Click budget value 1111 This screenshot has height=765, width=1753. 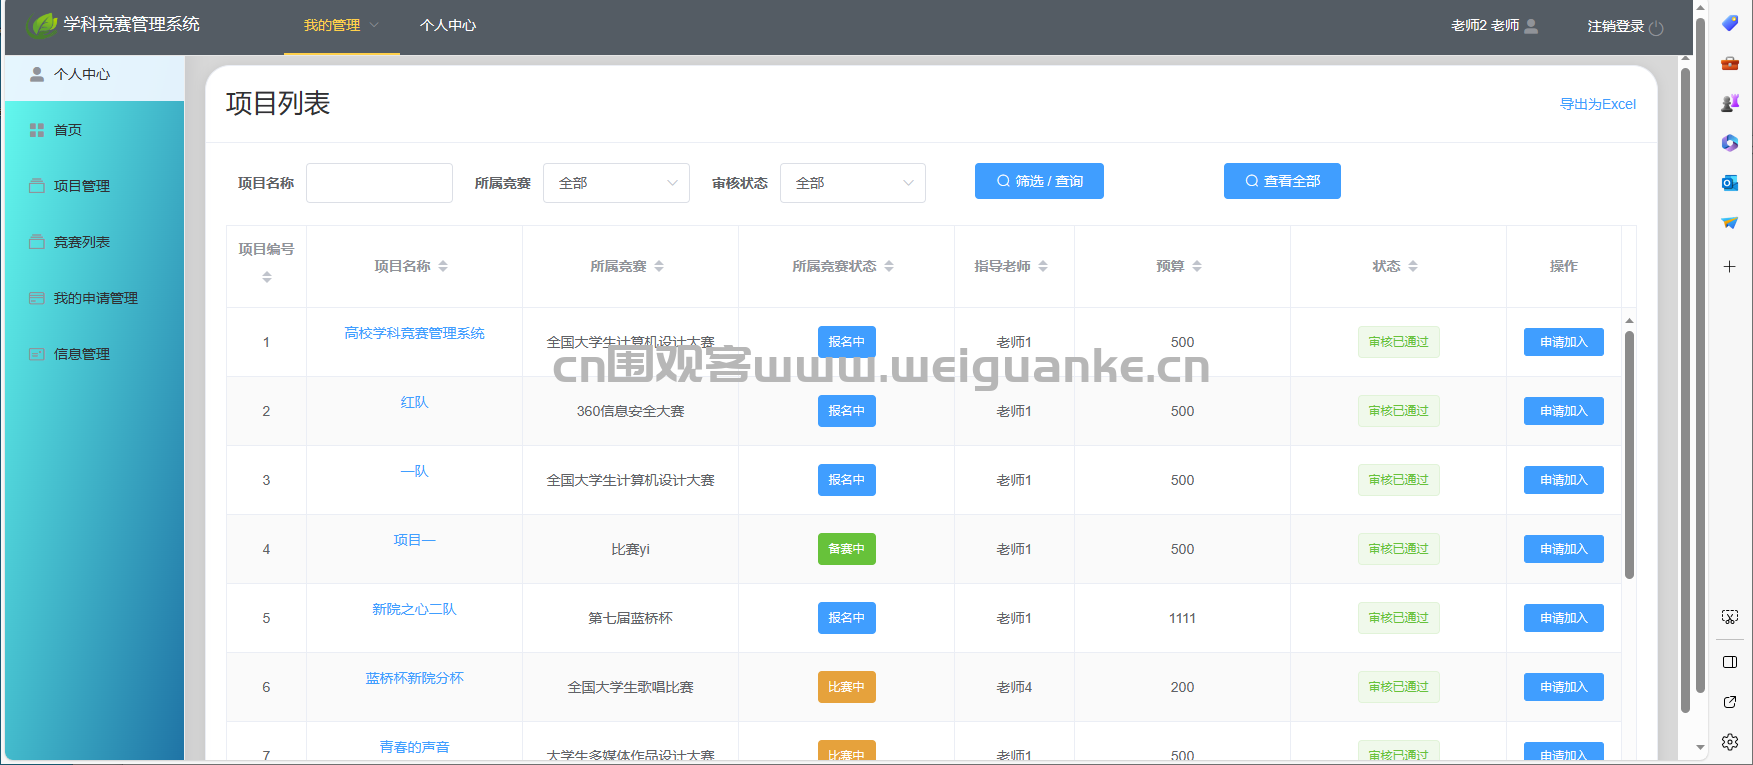coord(1182,618)
